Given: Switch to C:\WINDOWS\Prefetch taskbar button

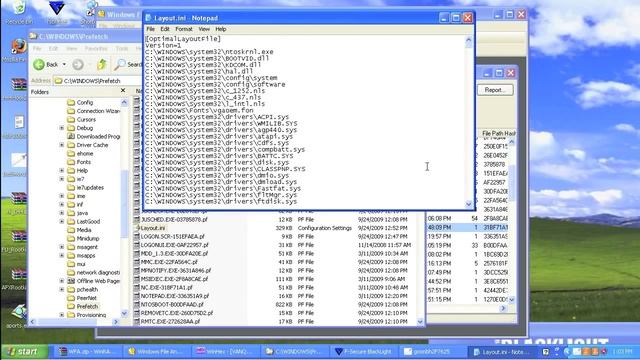Looking at the screenshot, I should coord(295,351).
